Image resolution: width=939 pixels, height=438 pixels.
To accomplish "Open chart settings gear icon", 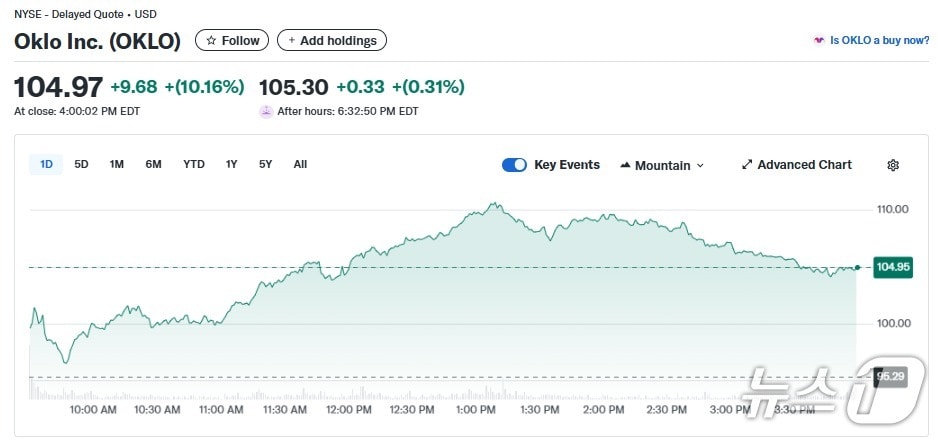I will pyautogui.click(x=893, y=165).
